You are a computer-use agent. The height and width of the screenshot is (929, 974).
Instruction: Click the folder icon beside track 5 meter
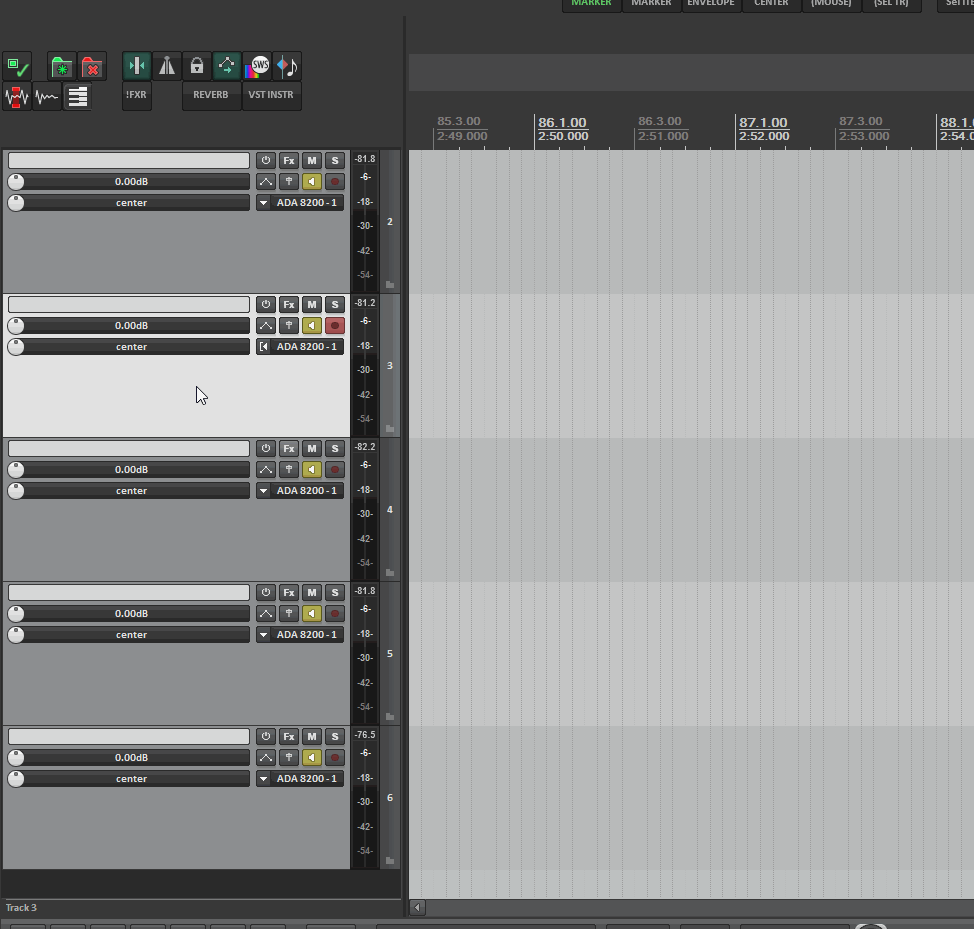pyautogui.click(x=390, y=717)
